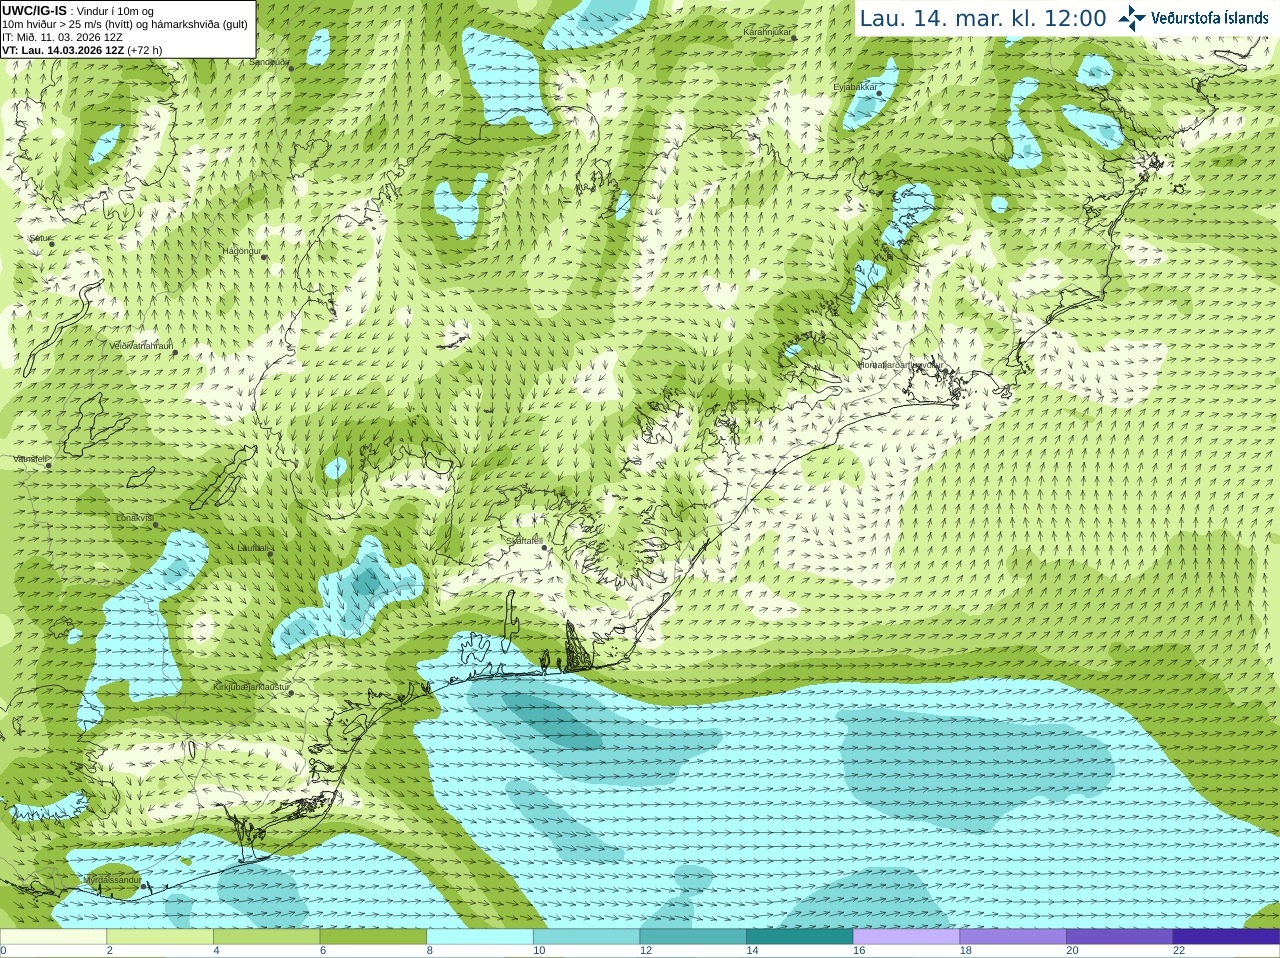Click the Eyjabakkar place name label
1280x958 pixels.
(855, 87)
